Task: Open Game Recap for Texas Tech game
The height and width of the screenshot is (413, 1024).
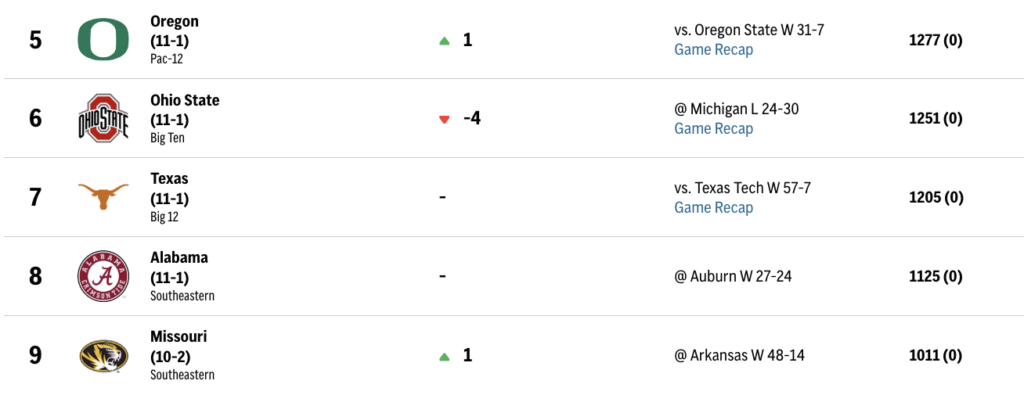Action: (x=713, y=208)
